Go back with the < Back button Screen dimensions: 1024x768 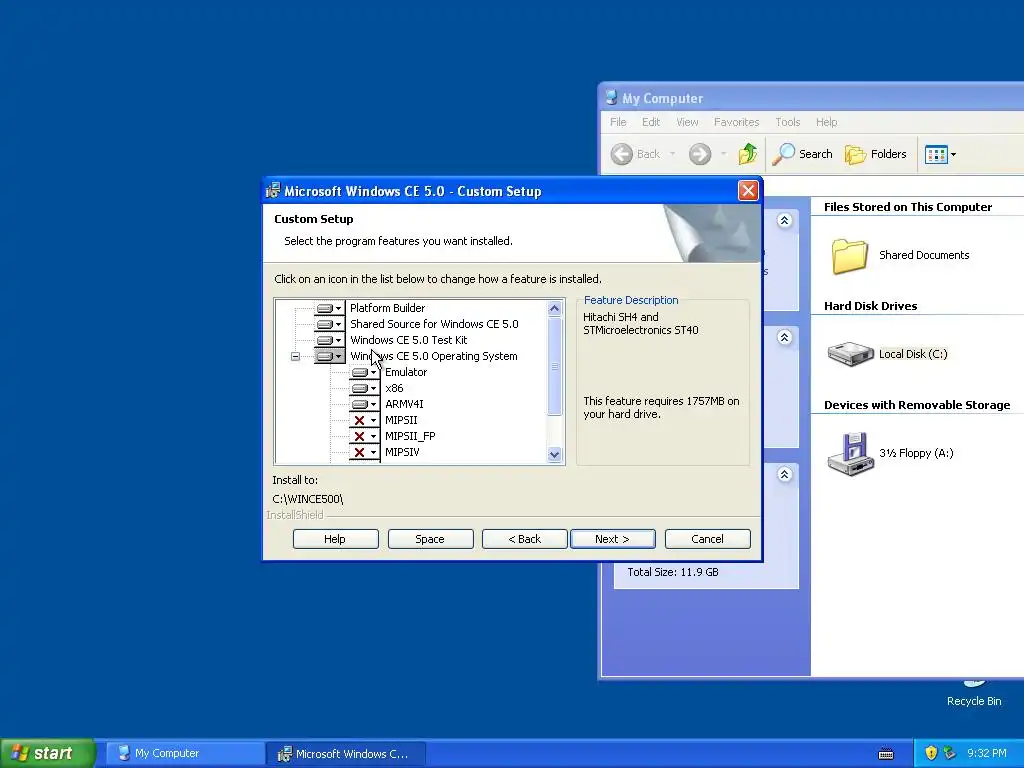(x=524, y=539)
